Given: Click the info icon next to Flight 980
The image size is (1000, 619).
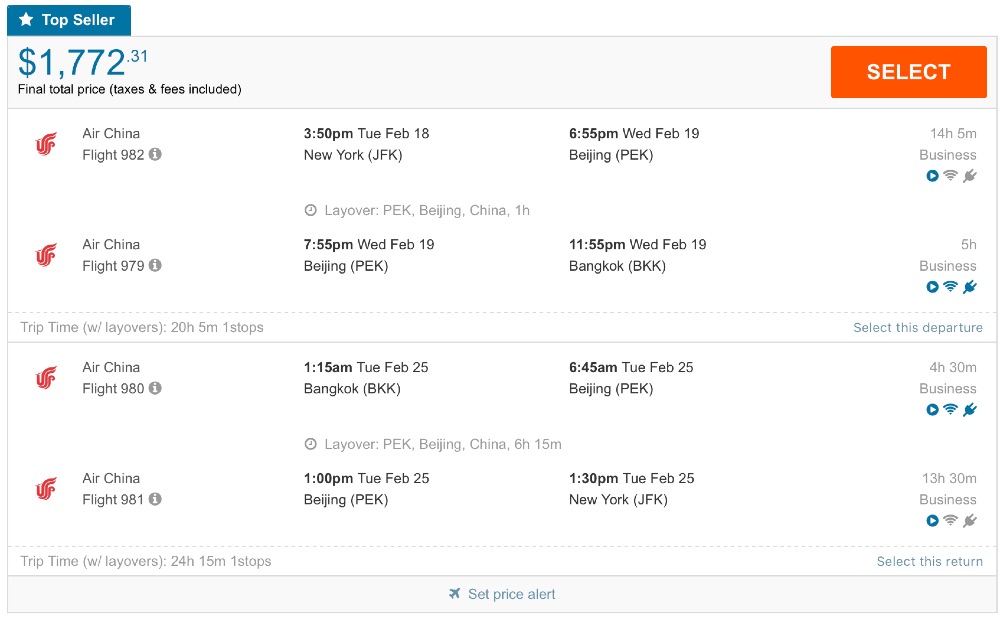Looking at the screenshot, I should coord(155,389).
